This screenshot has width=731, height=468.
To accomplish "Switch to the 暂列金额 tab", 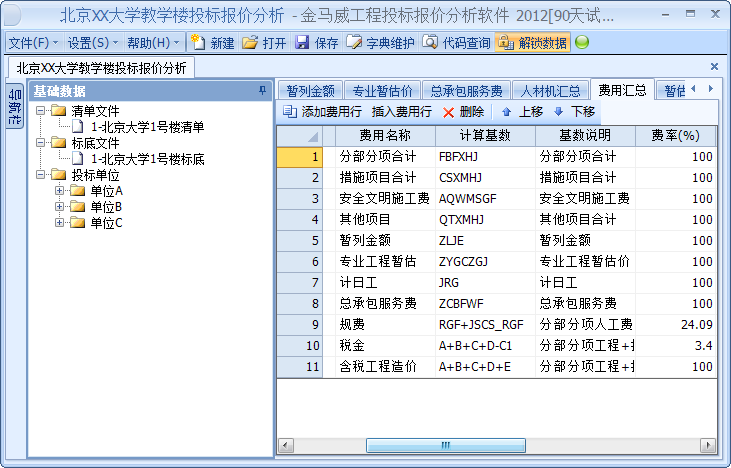I will click(310, 90).
